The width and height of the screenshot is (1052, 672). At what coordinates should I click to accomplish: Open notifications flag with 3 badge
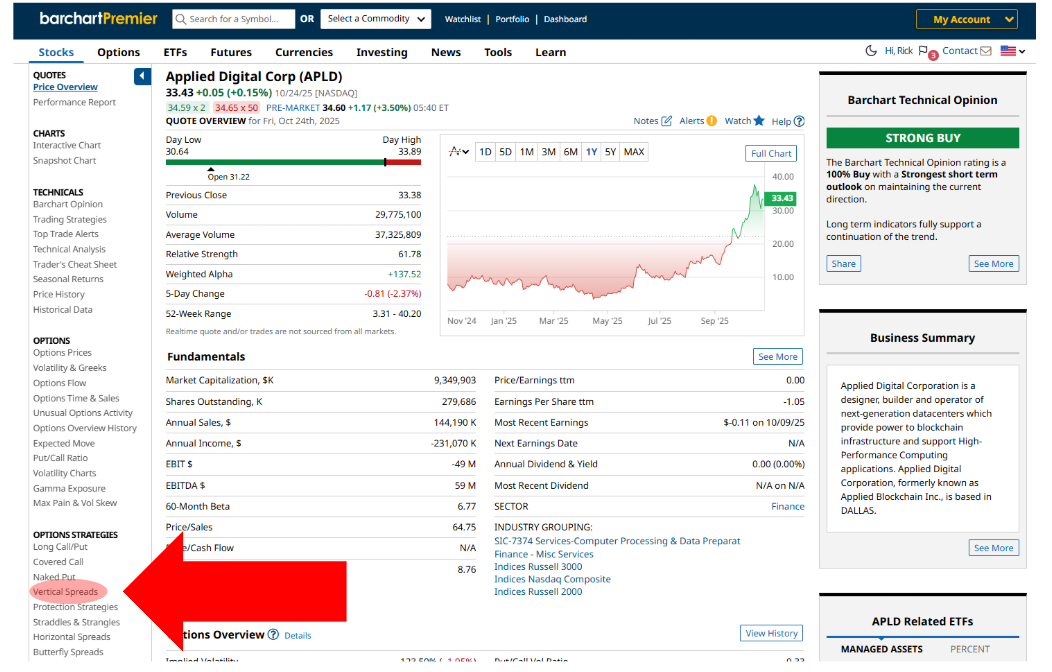click(x=923, y=52)
